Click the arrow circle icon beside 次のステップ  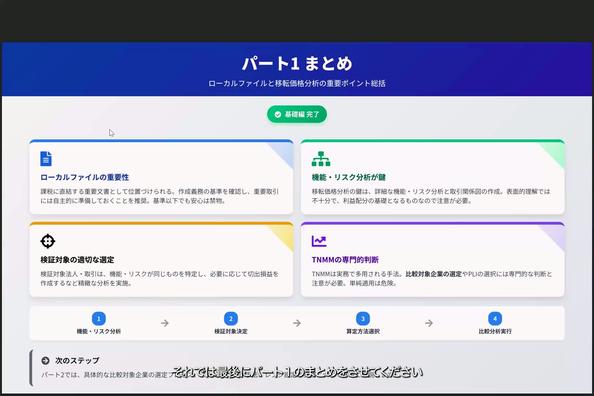[45, 360]
